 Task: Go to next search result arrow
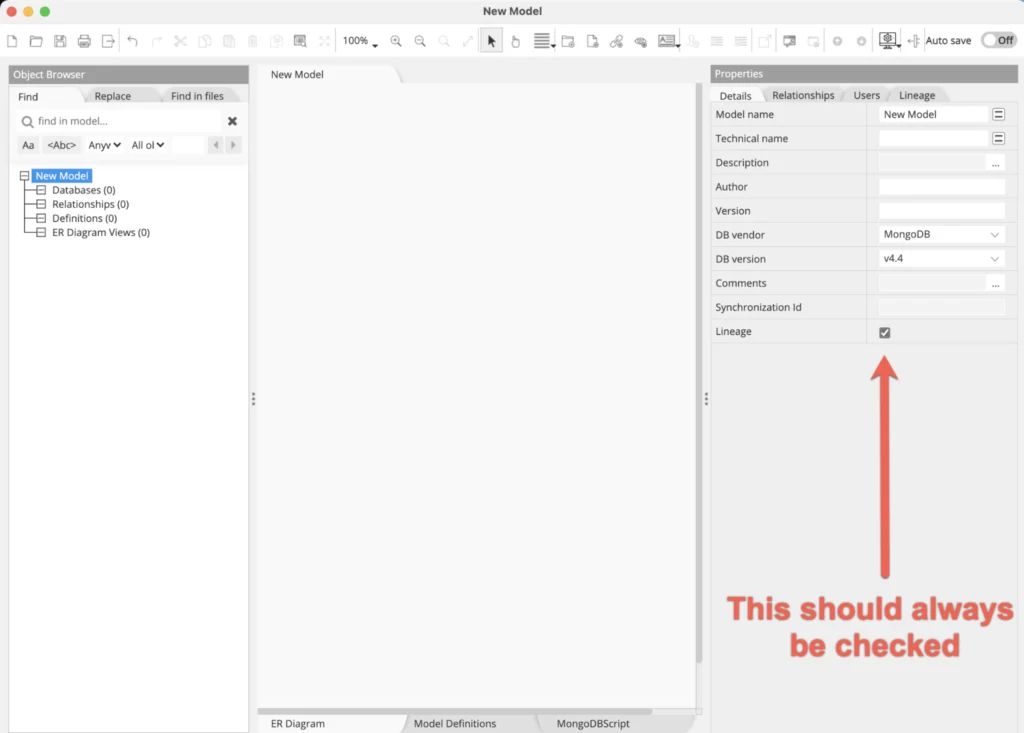point(233,145)
